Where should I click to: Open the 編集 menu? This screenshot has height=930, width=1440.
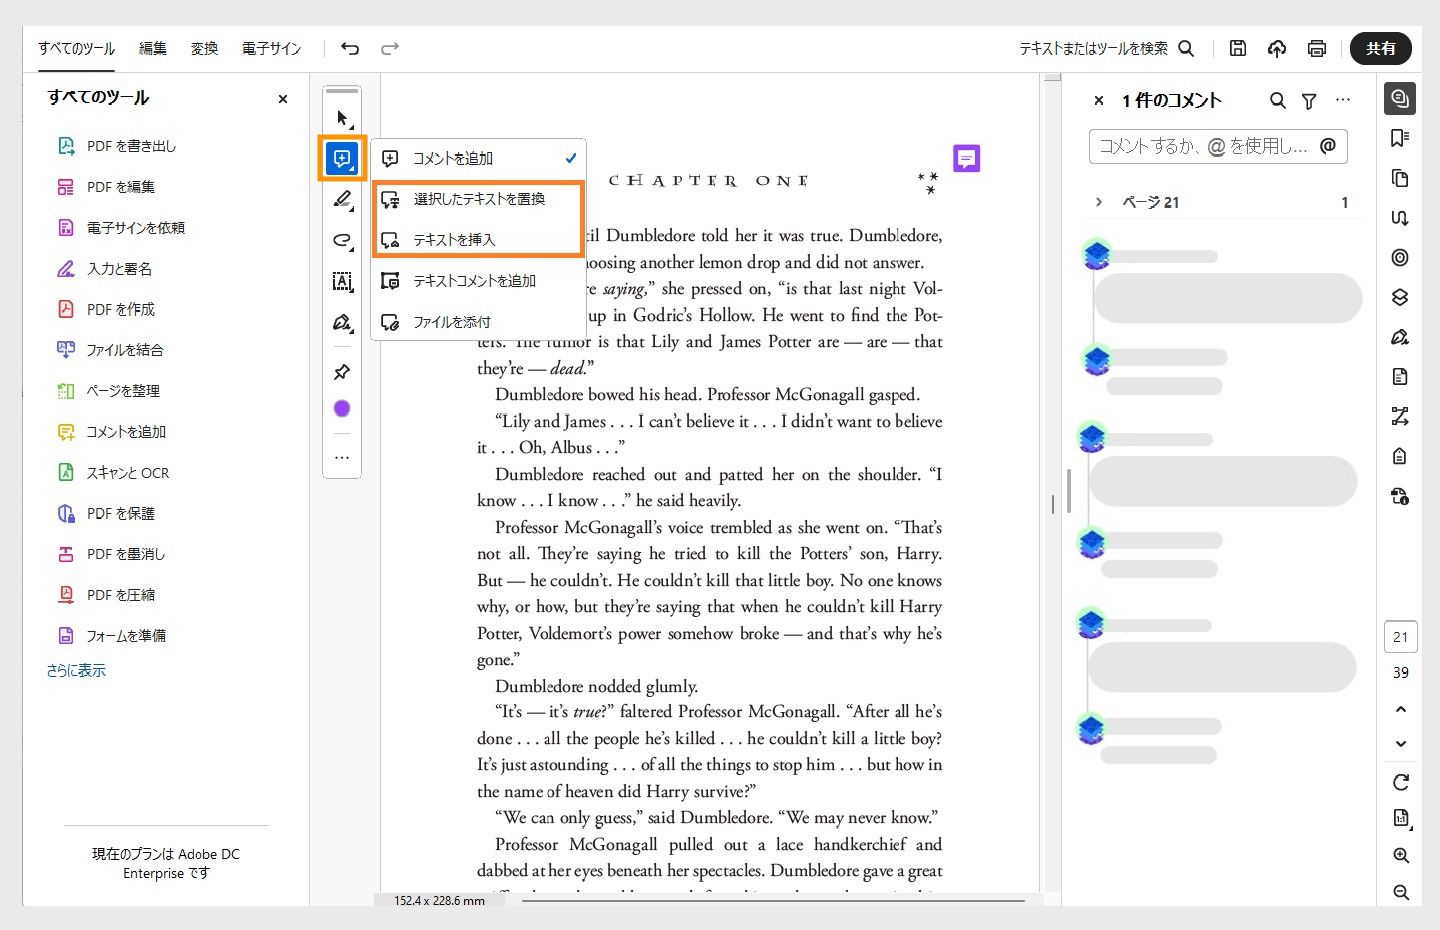153,48
